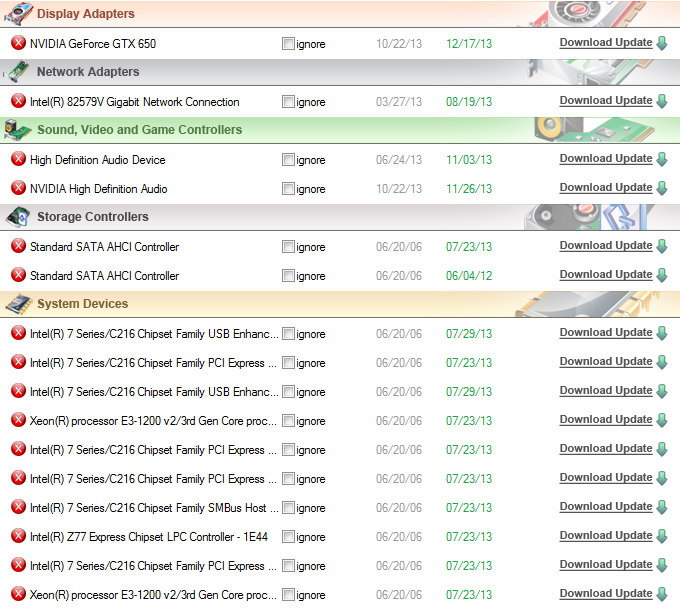Click Intel(R) Z77 Express Chipset LPC Controller name

click(x=149, y=537)
